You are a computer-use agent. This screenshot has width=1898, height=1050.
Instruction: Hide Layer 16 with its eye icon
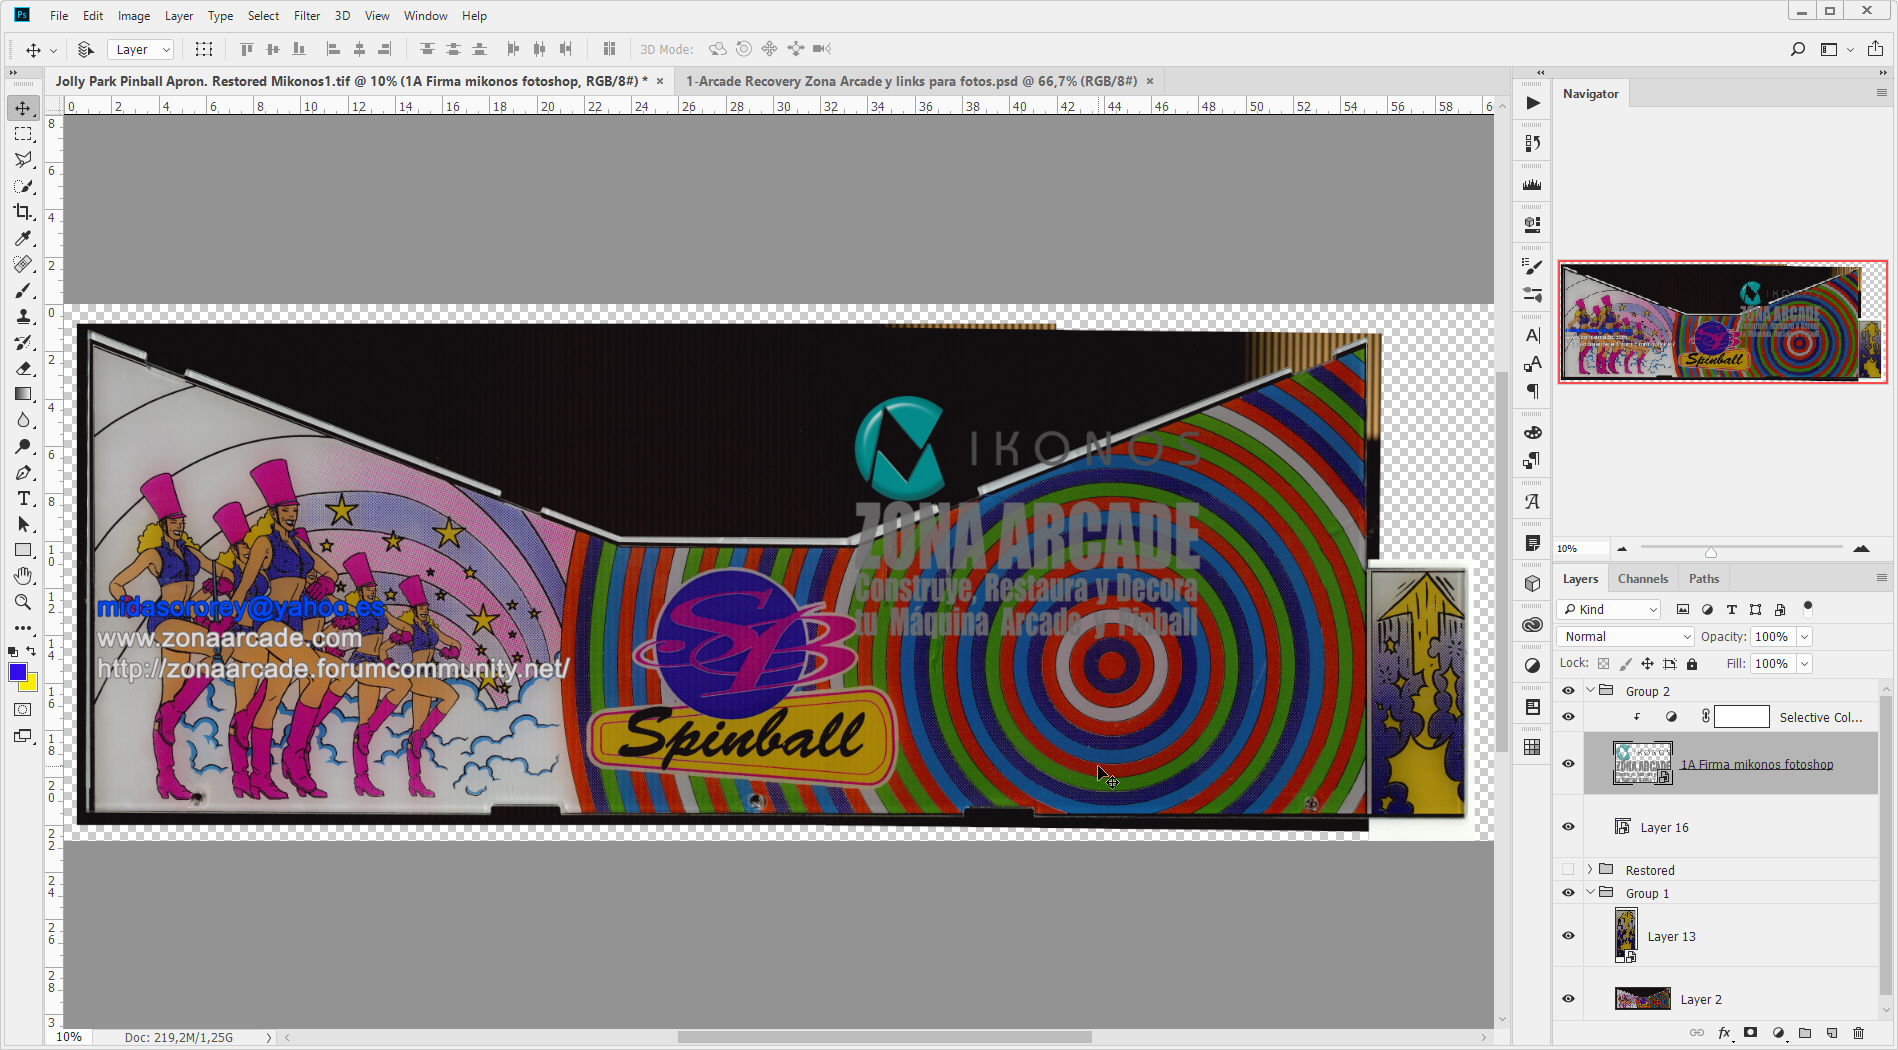click(x=1568, y=827)
